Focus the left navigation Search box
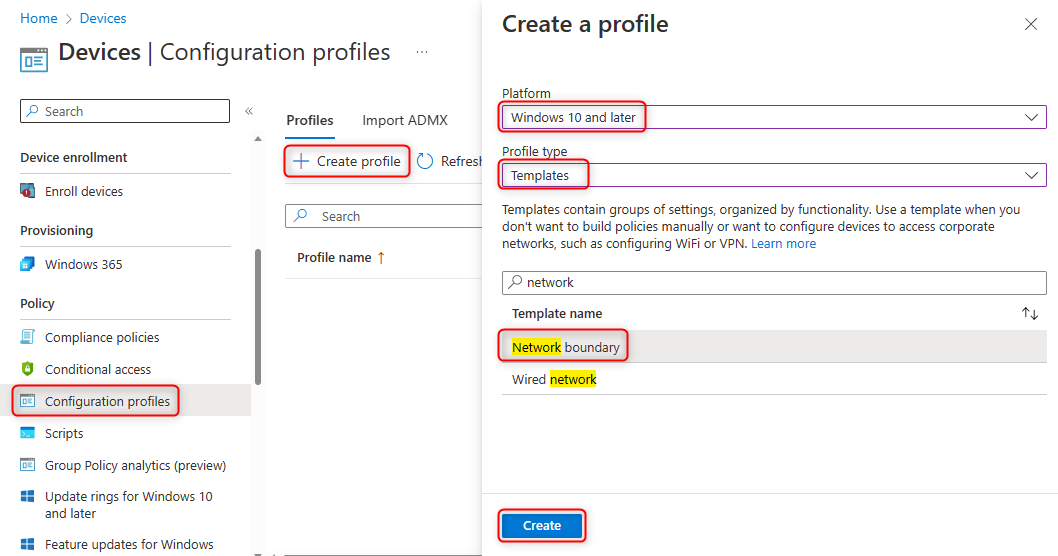The height and width of the screenshot is (556, 1058). coord(125,111)
